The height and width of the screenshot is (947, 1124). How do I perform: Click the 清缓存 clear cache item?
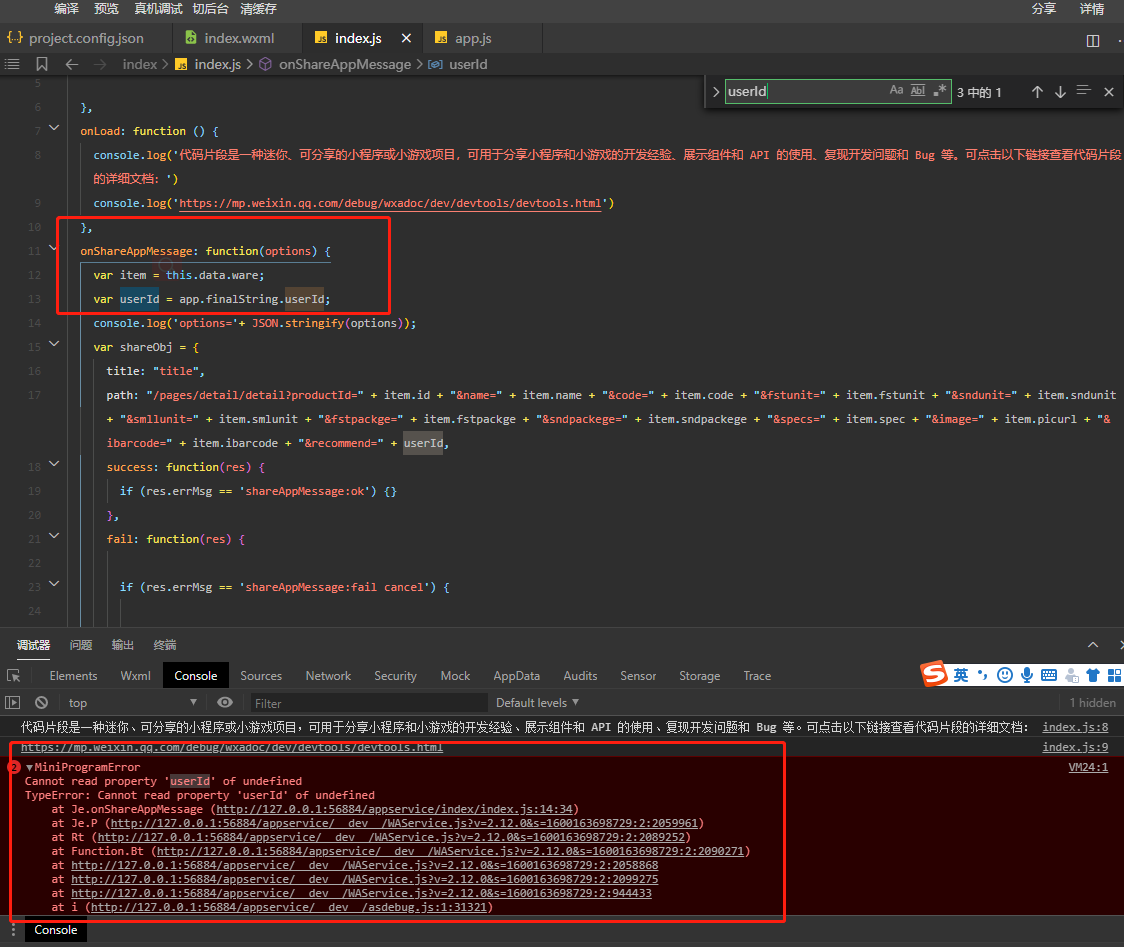[x=258, y=9]
